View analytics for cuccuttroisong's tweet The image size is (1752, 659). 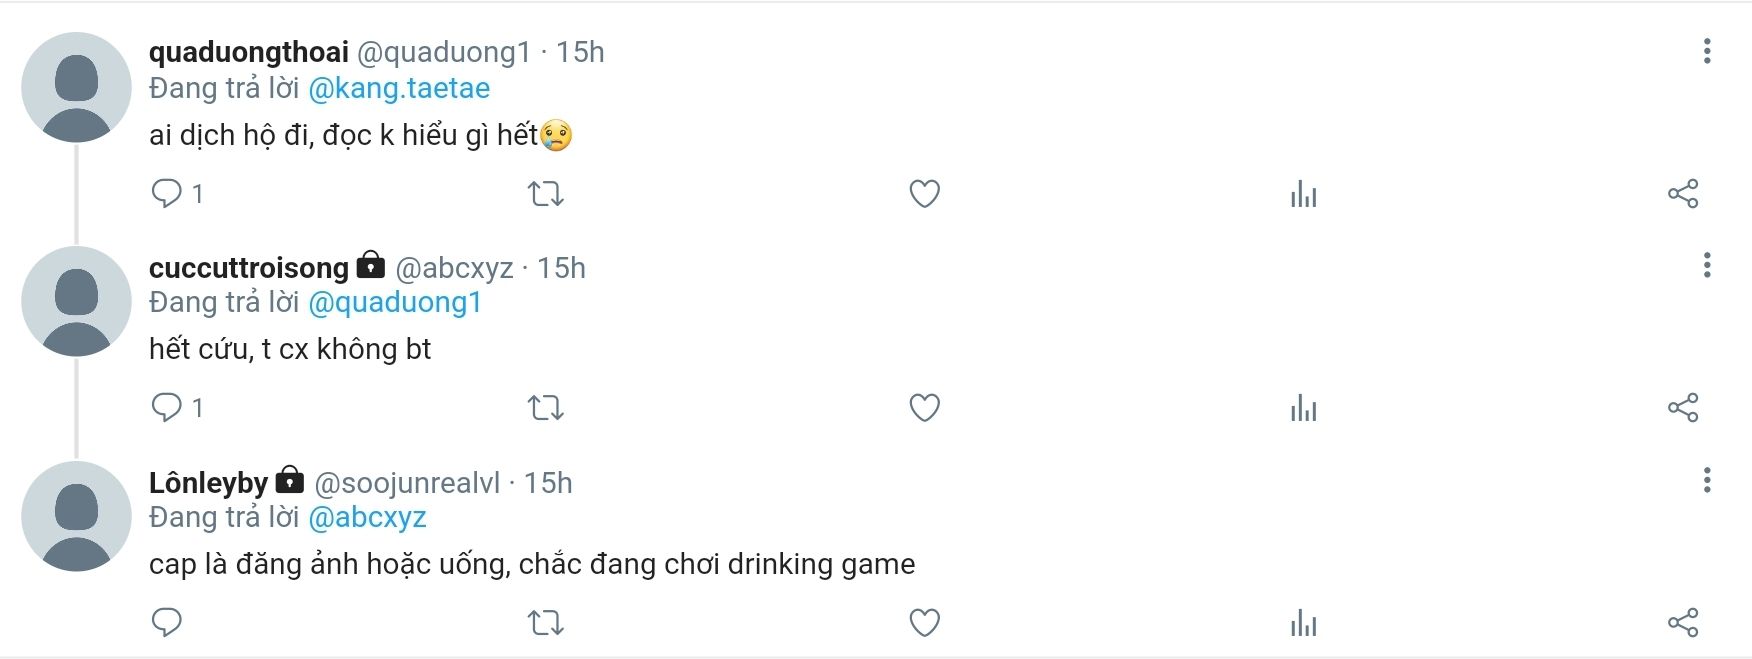pos(1303,408)
